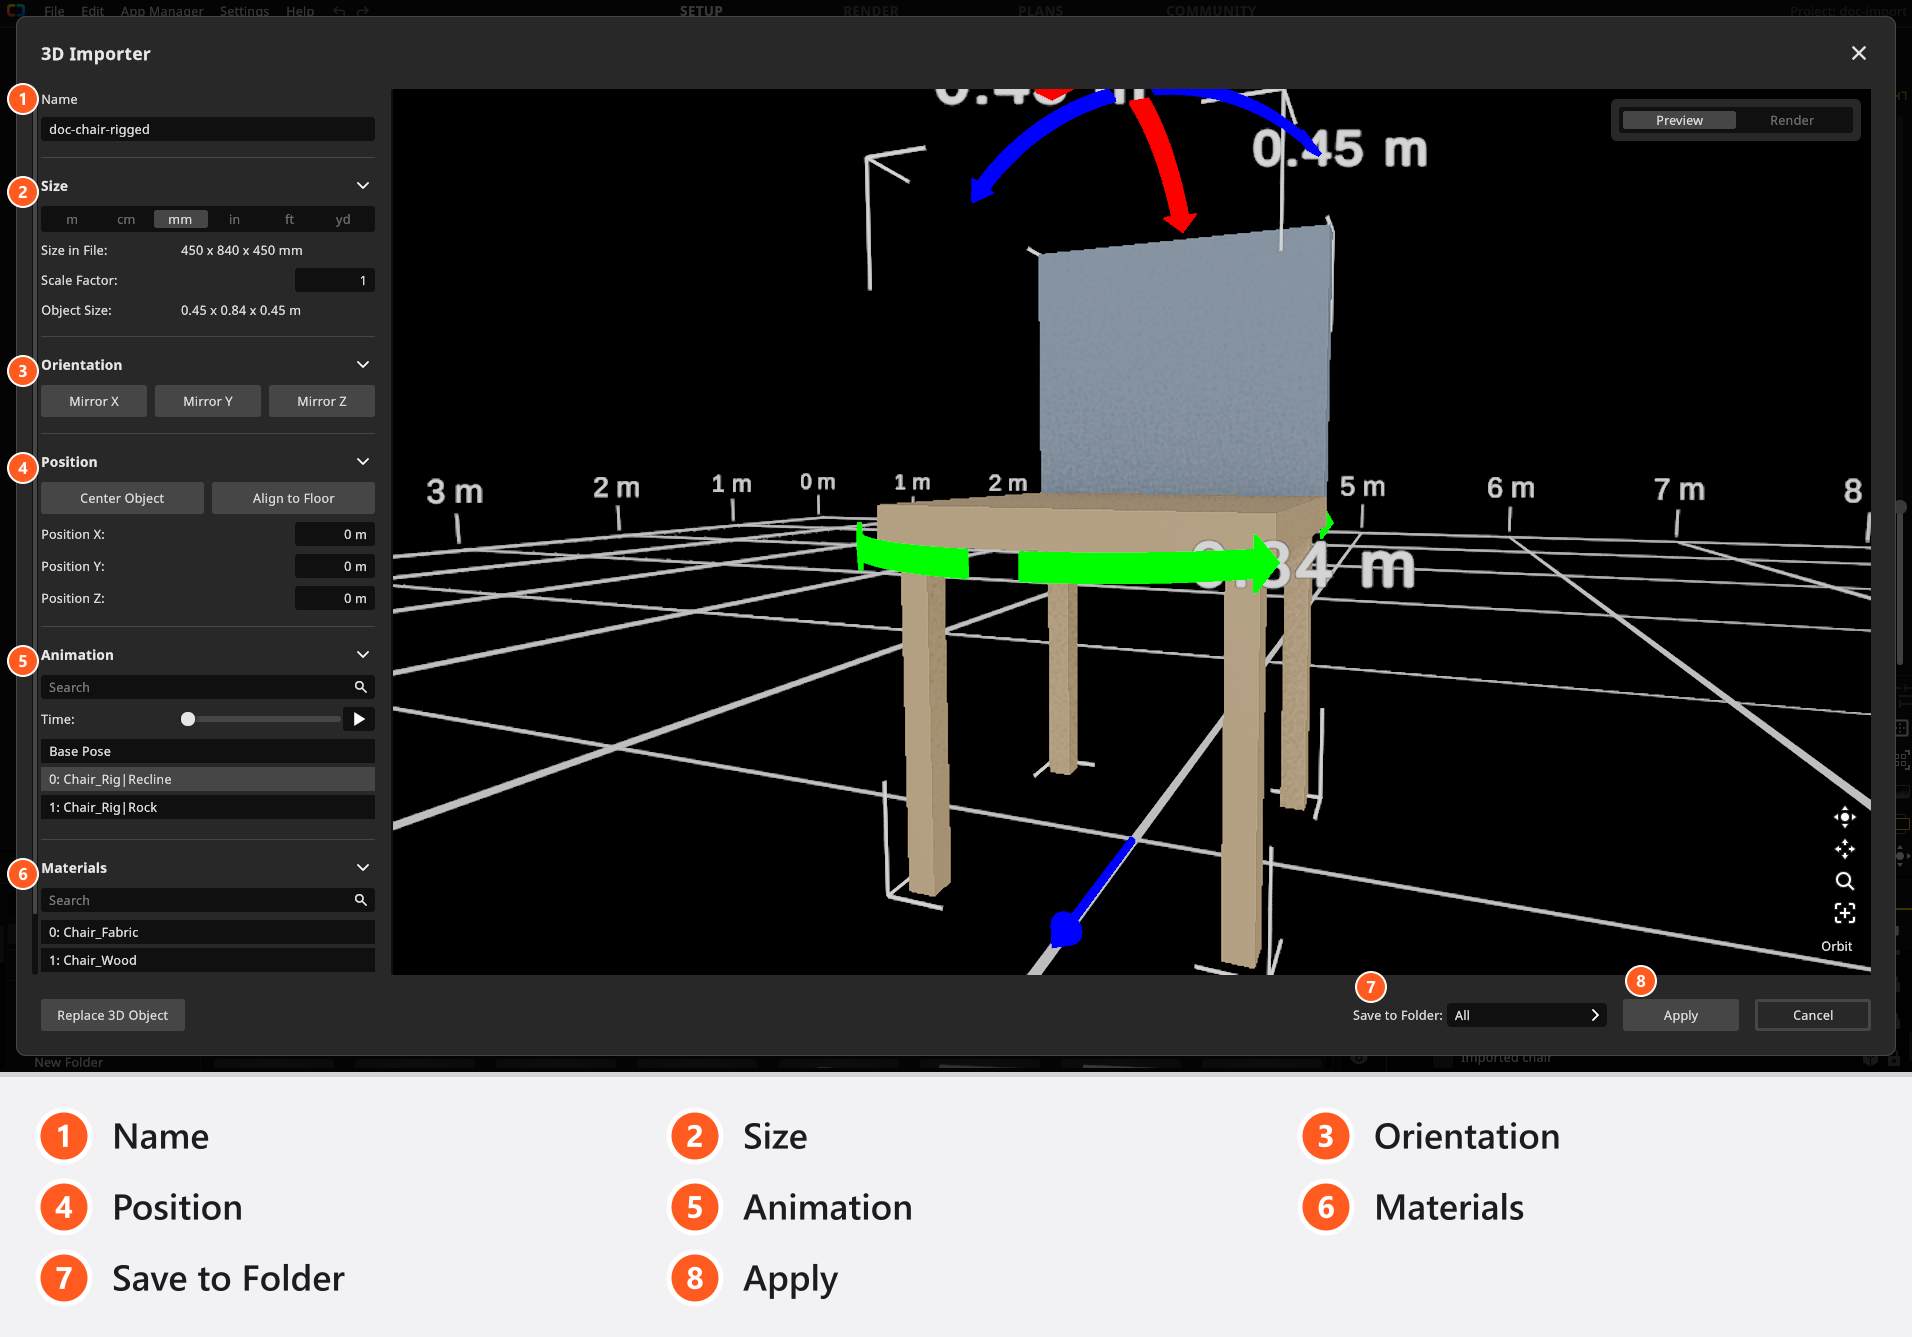Collapse the Position section chevron
1912x1337 pixels.
click(363, 462)
